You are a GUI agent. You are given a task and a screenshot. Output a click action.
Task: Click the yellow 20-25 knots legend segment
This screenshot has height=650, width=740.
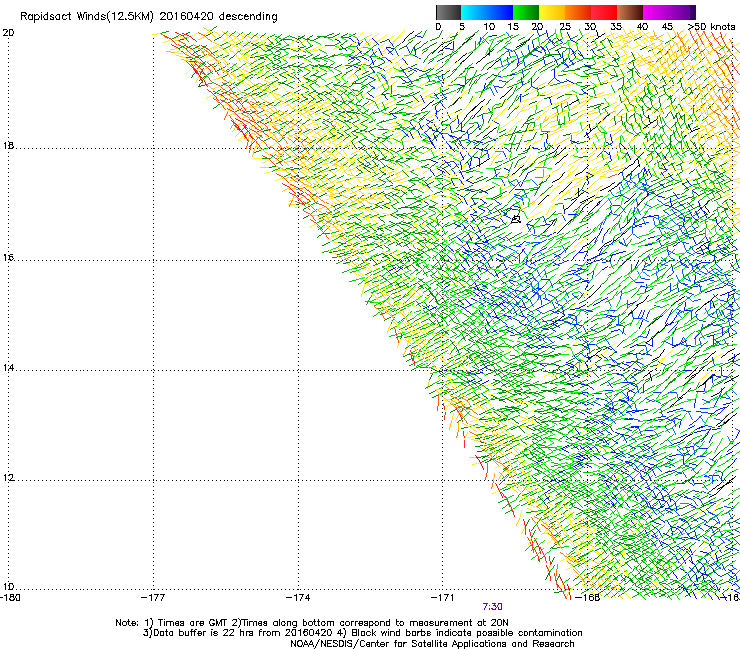[552, 12]
